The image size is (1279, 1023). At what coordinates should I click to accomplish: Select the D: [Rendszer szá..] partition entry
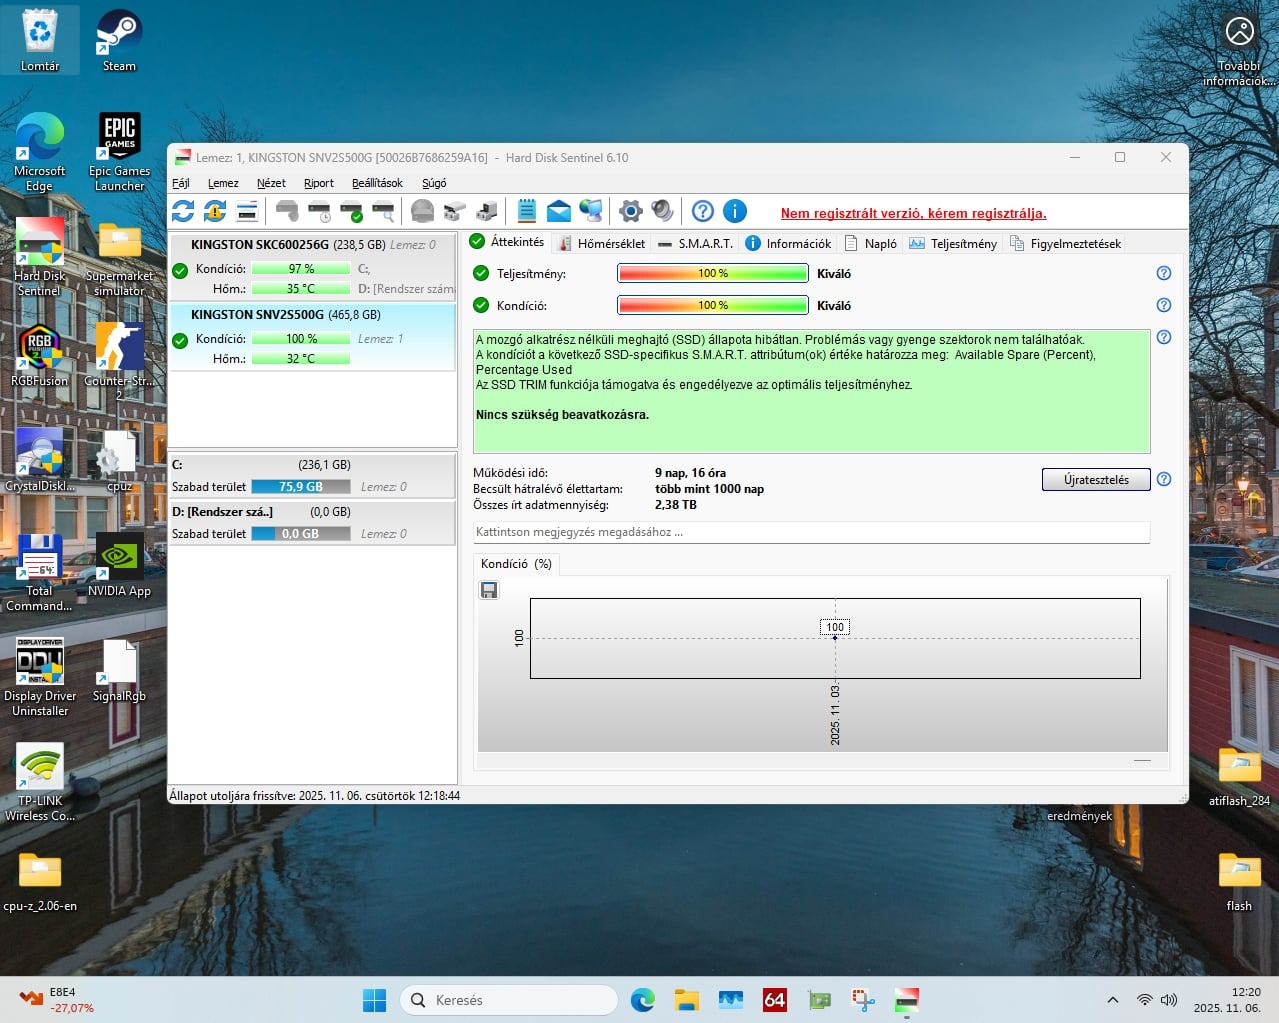pyautogui.click(x=313, y=523)
